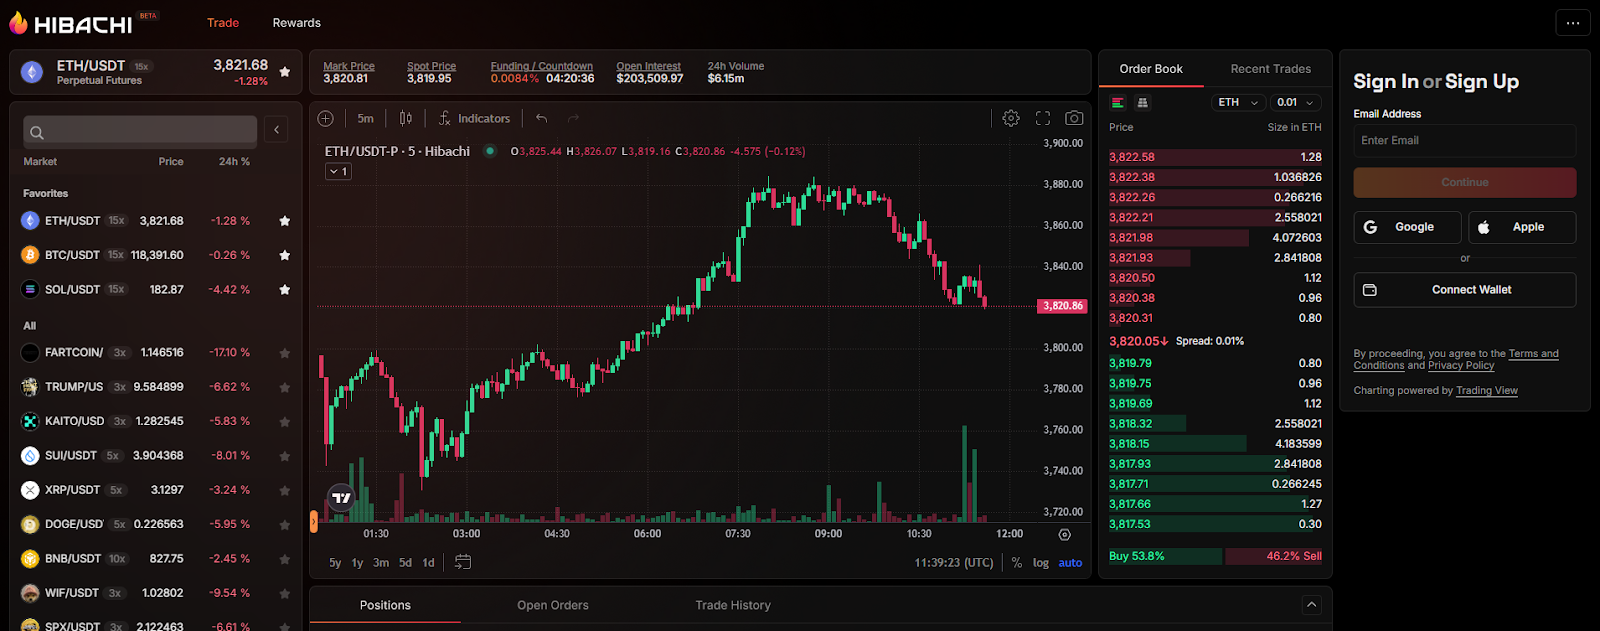Click the market search input field
This screenshot has width=1600, height=631.
[140, 131]
